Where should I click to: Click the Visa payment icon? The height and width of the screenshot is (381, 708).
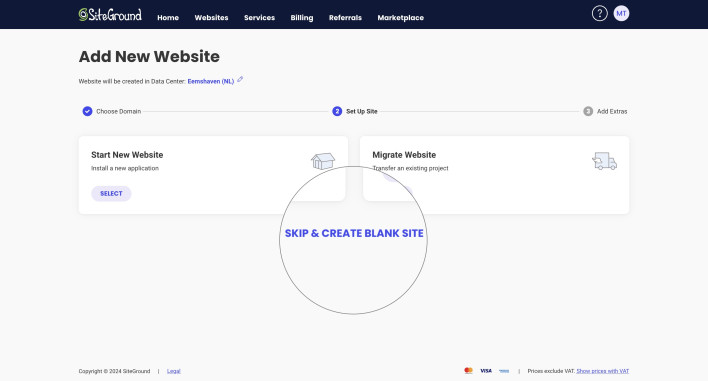pos(486,371)
